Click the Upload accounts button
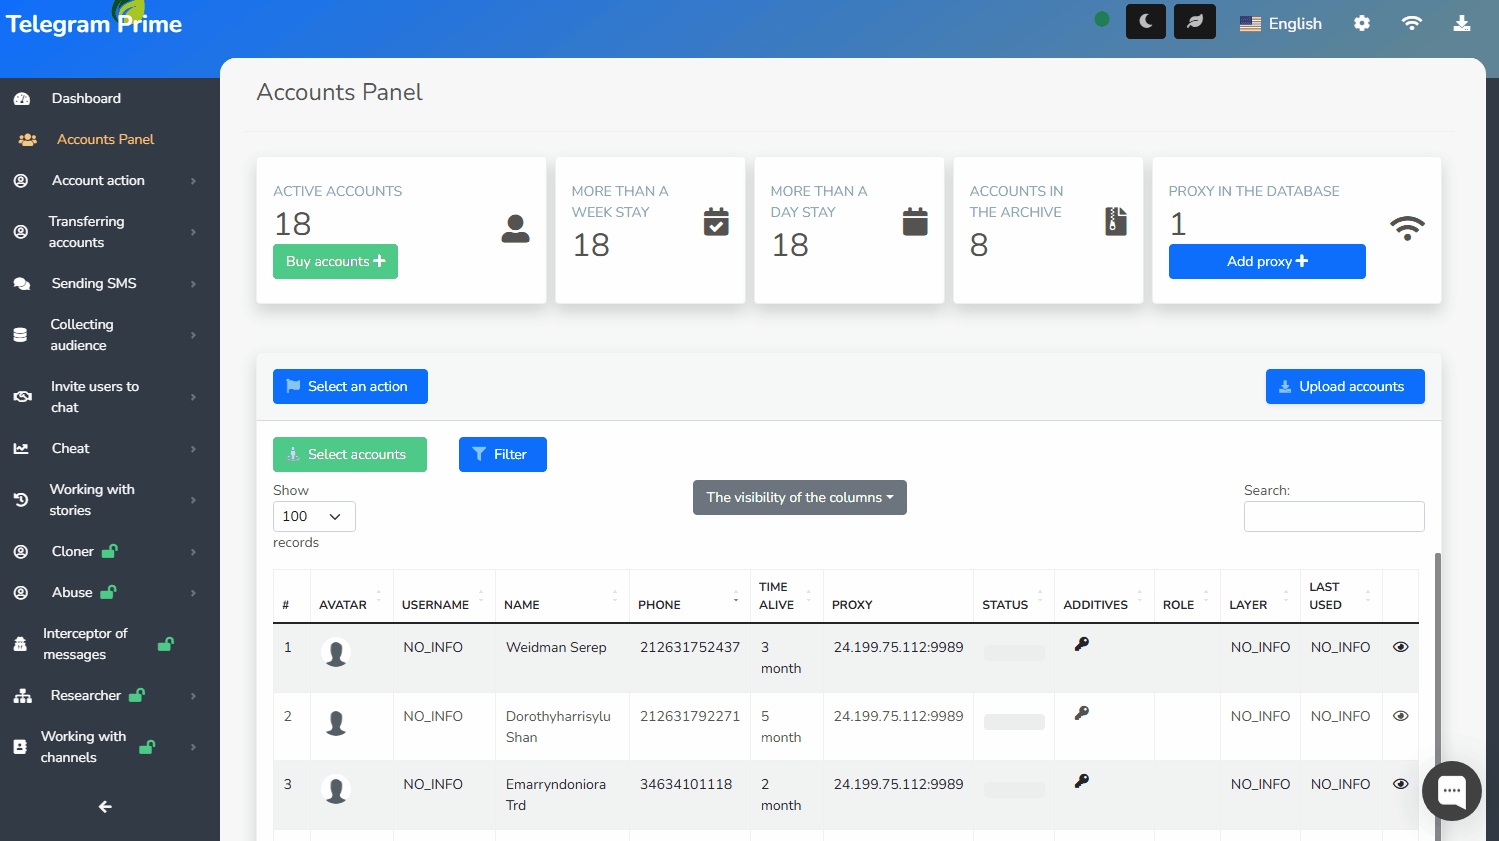Viewport: 1499px width, 841px height. (1344, 386)
